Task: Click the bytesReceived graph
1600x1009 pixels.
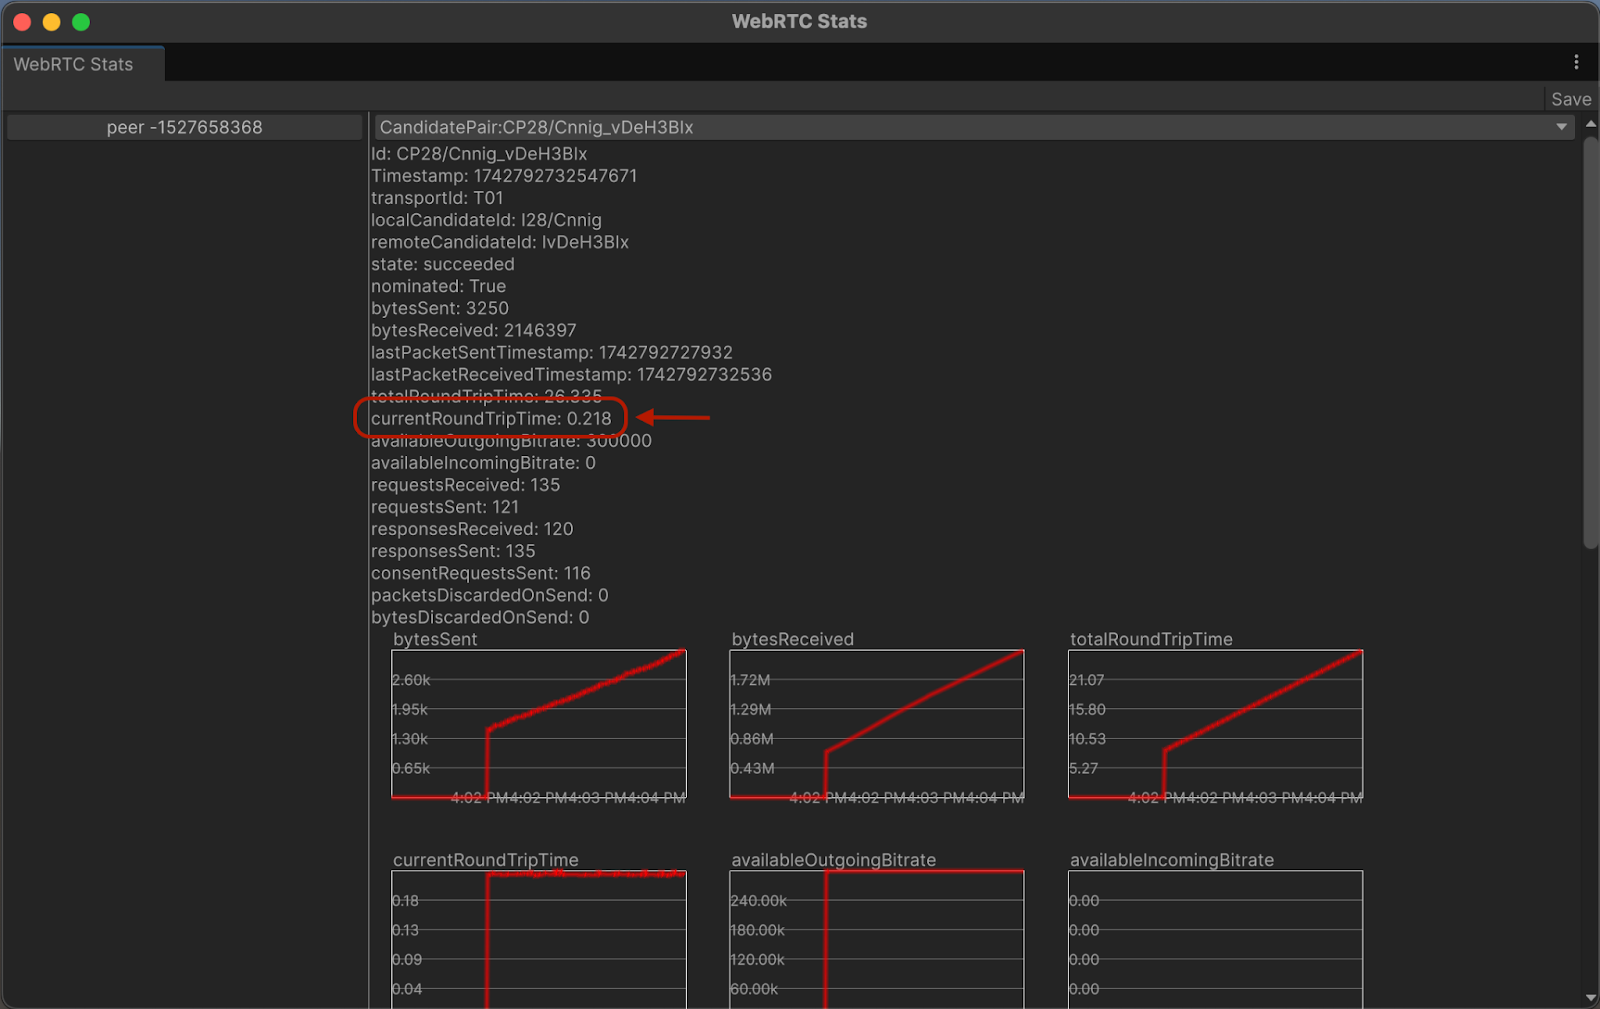Action: (877, 724)
